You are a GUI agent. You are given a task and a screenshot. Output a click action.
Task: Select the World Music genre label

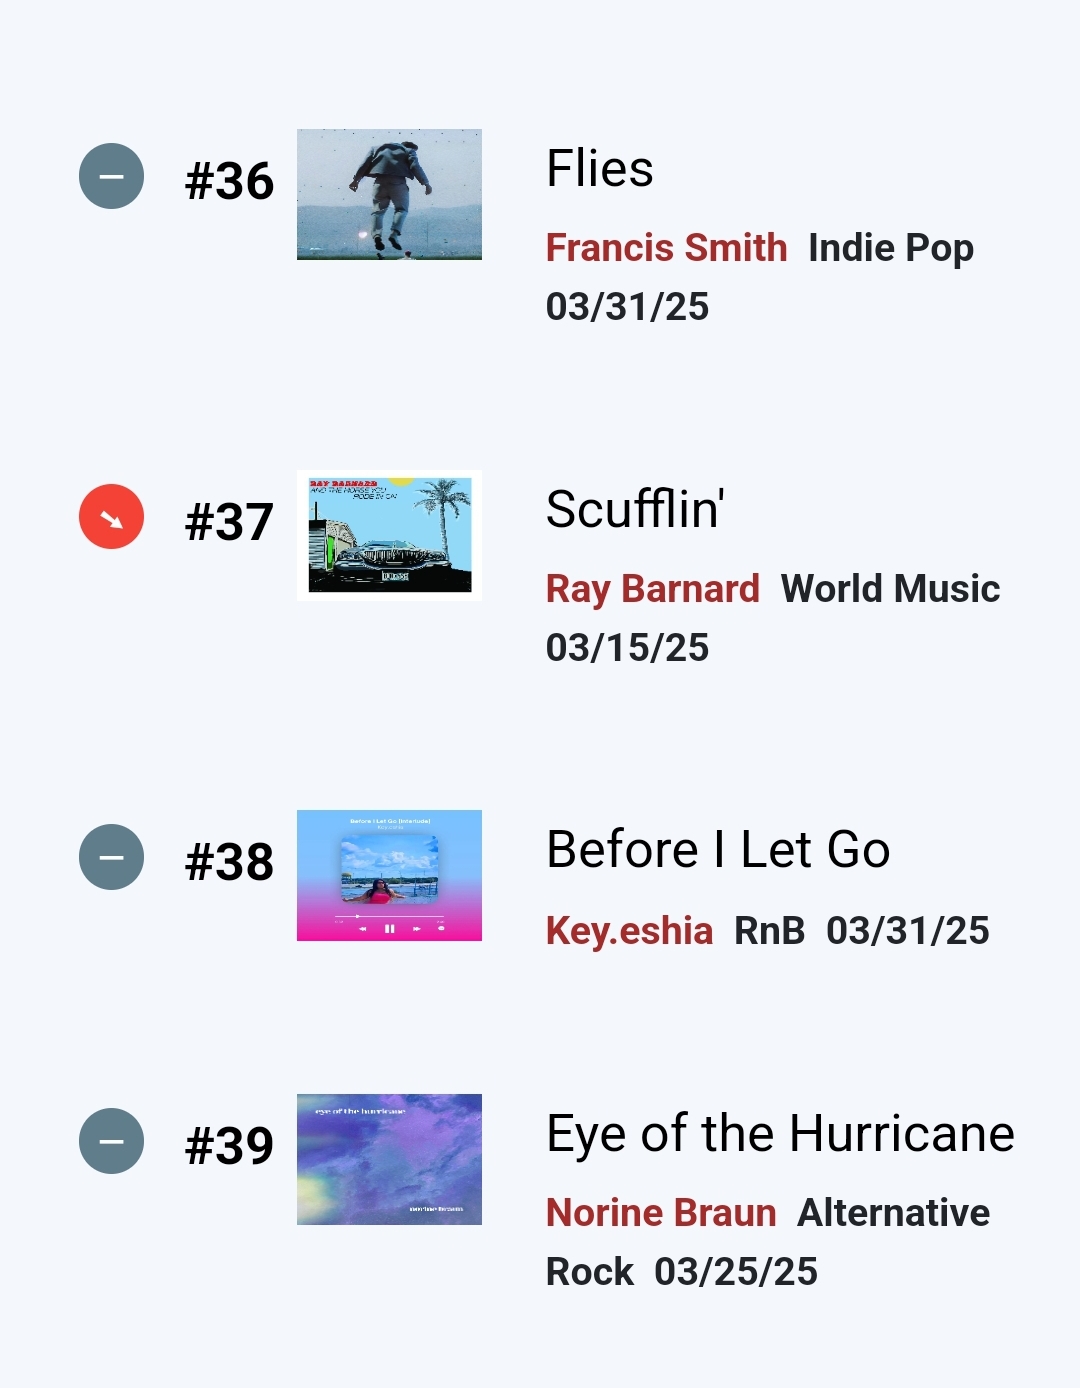(x=890, y=589)
